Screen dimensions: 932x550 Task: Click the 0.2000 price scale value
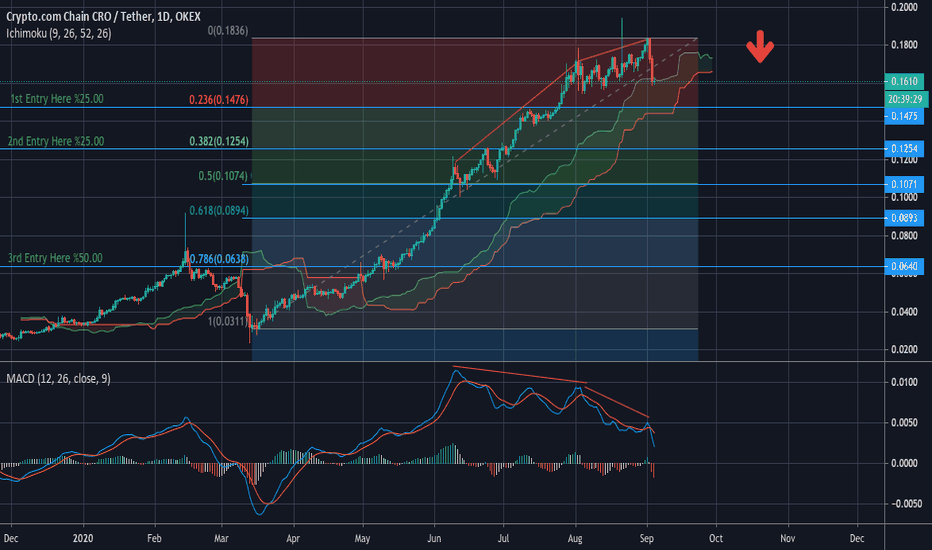click(904, 7)
